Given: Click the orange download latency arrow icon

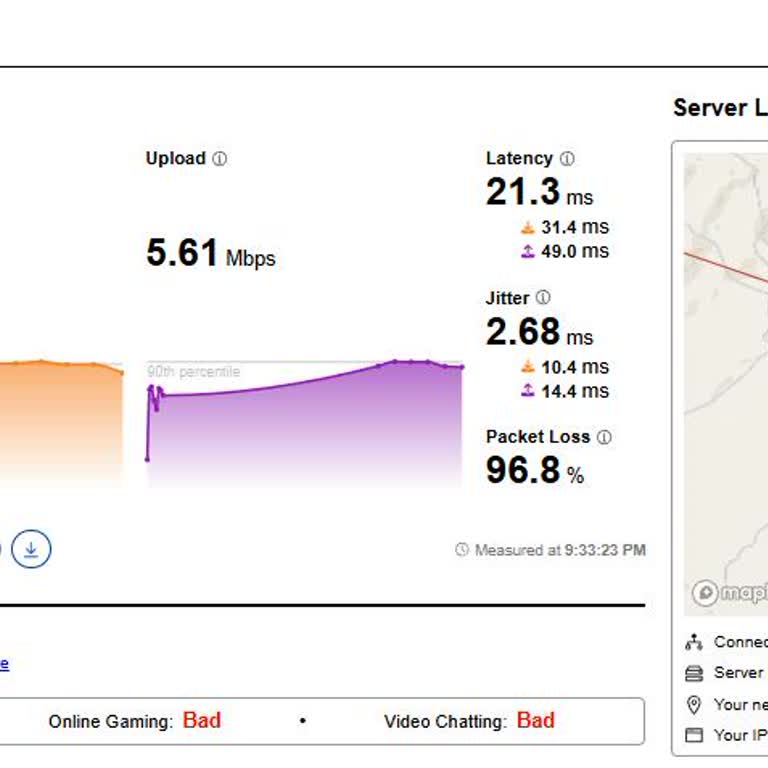Looking at the screenshot, I should pos(528,228).
